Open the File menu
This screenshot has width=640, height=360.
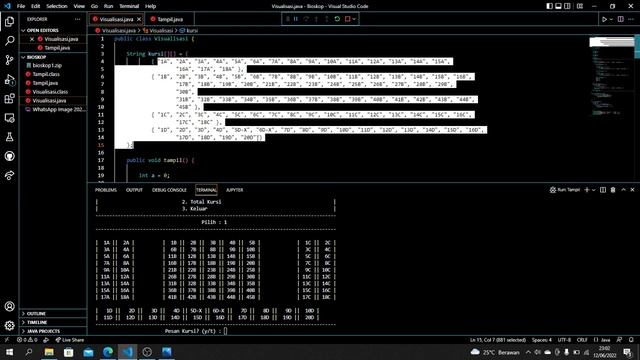21,6
